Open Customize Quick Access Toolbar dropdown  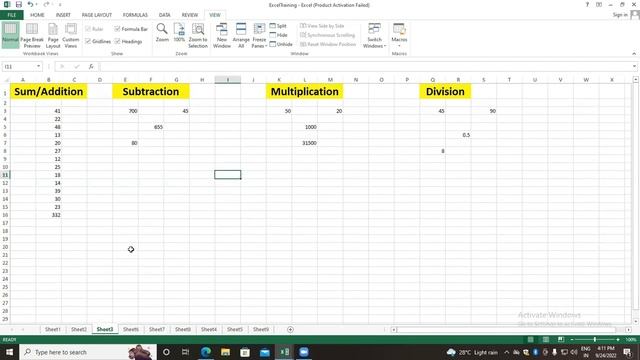tap(60, 4)
